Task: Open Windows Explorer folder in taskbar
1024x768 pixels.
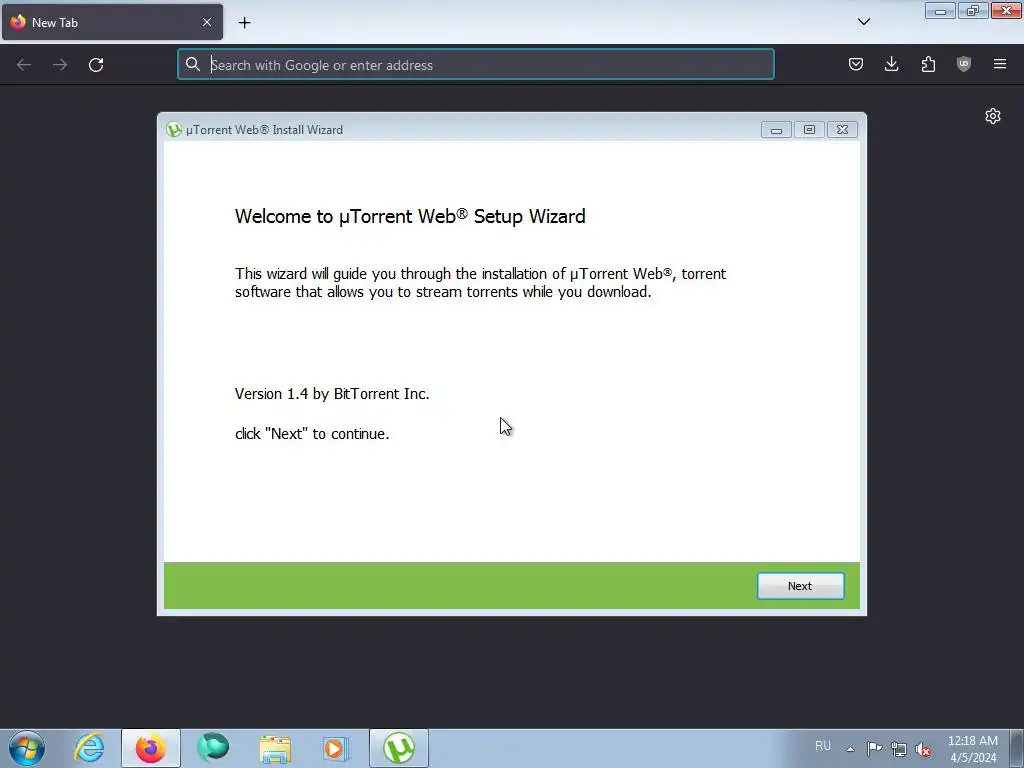Action: pos(275,748)
